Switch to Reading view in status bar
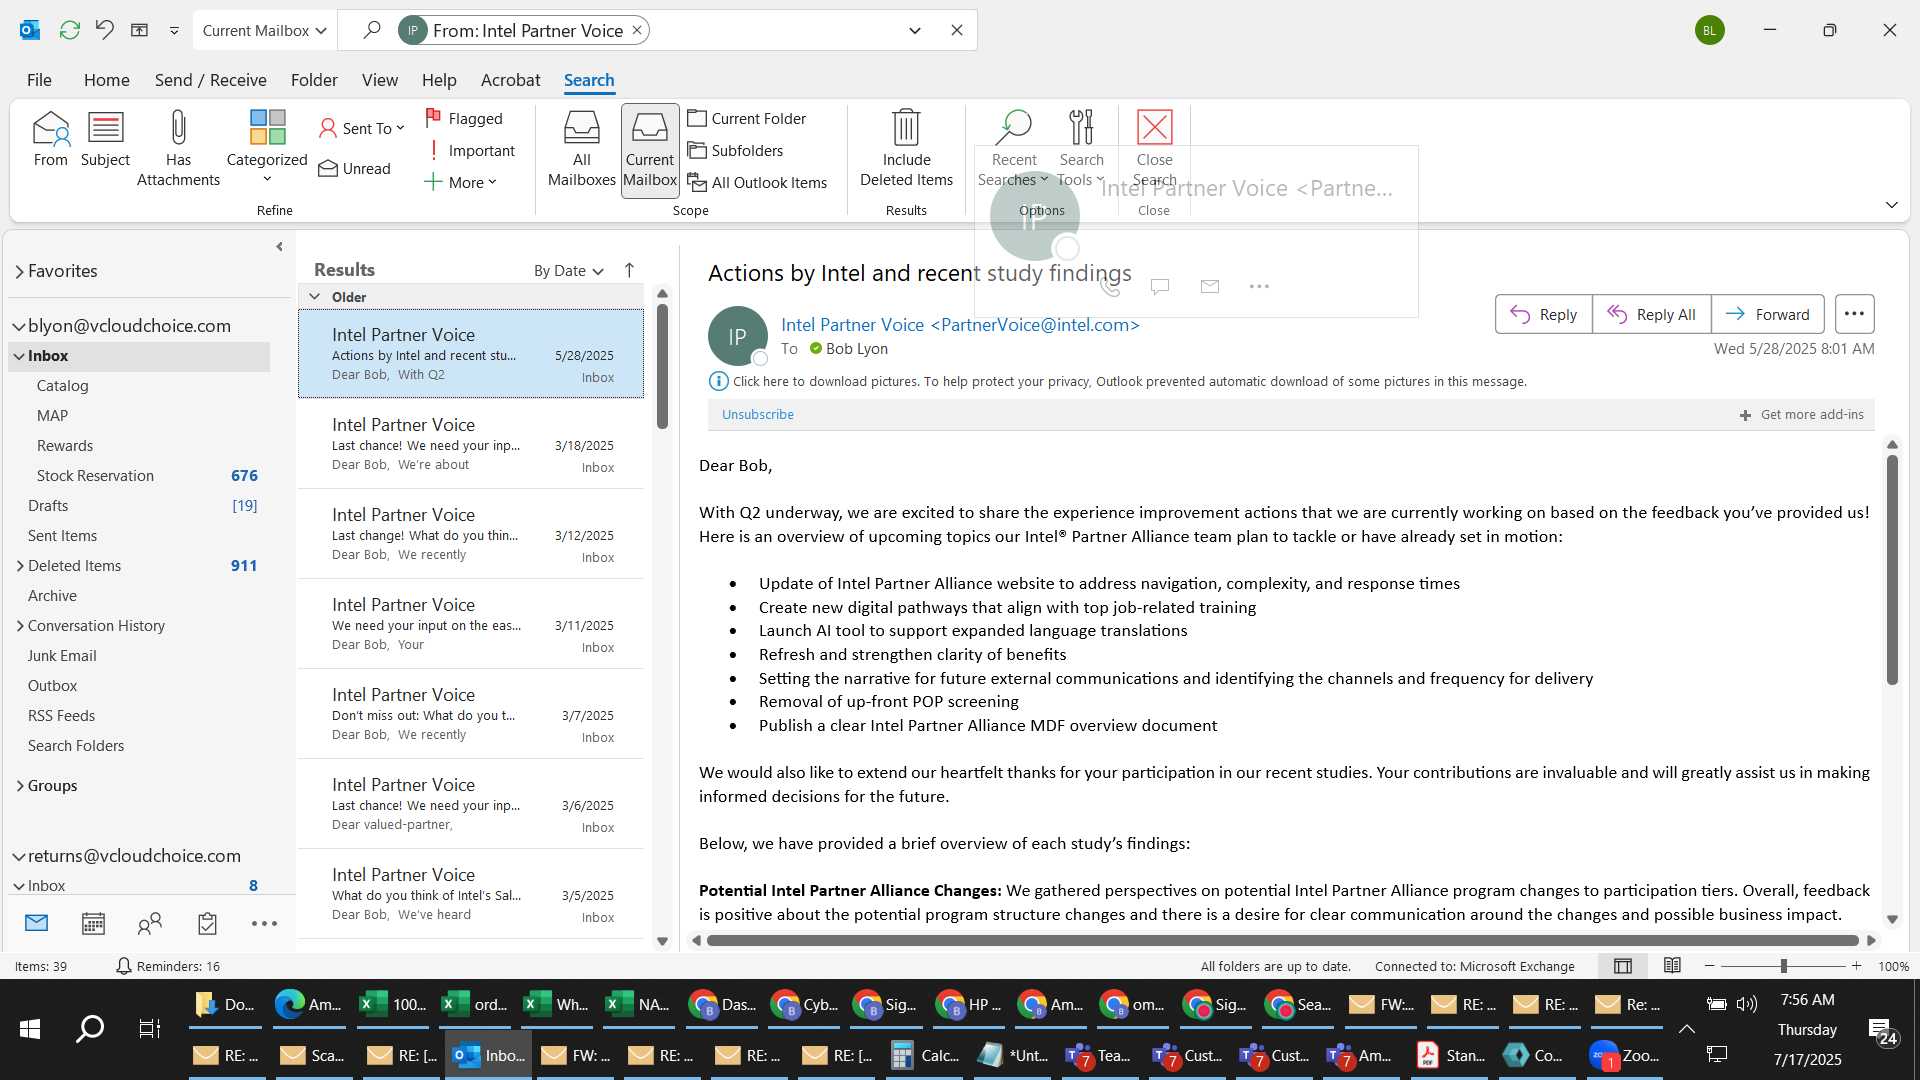Screen dimensions: 1920x1080 tap(1672, 966)
